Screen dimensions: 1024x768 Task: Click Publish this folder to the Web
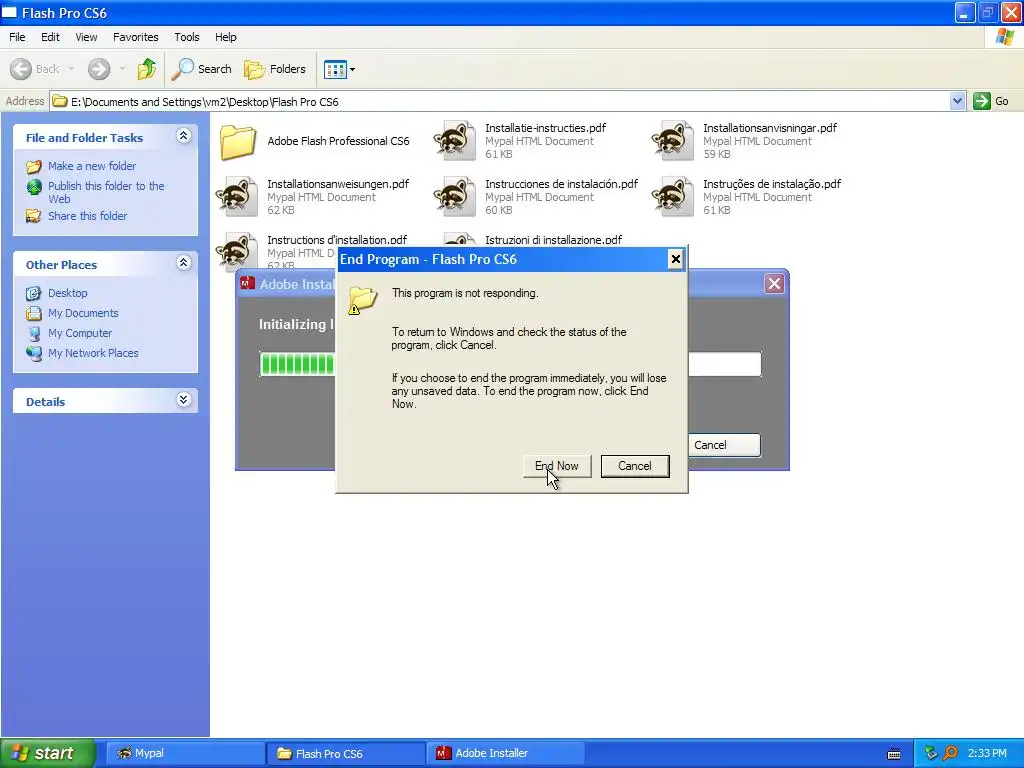click(106, 192)
